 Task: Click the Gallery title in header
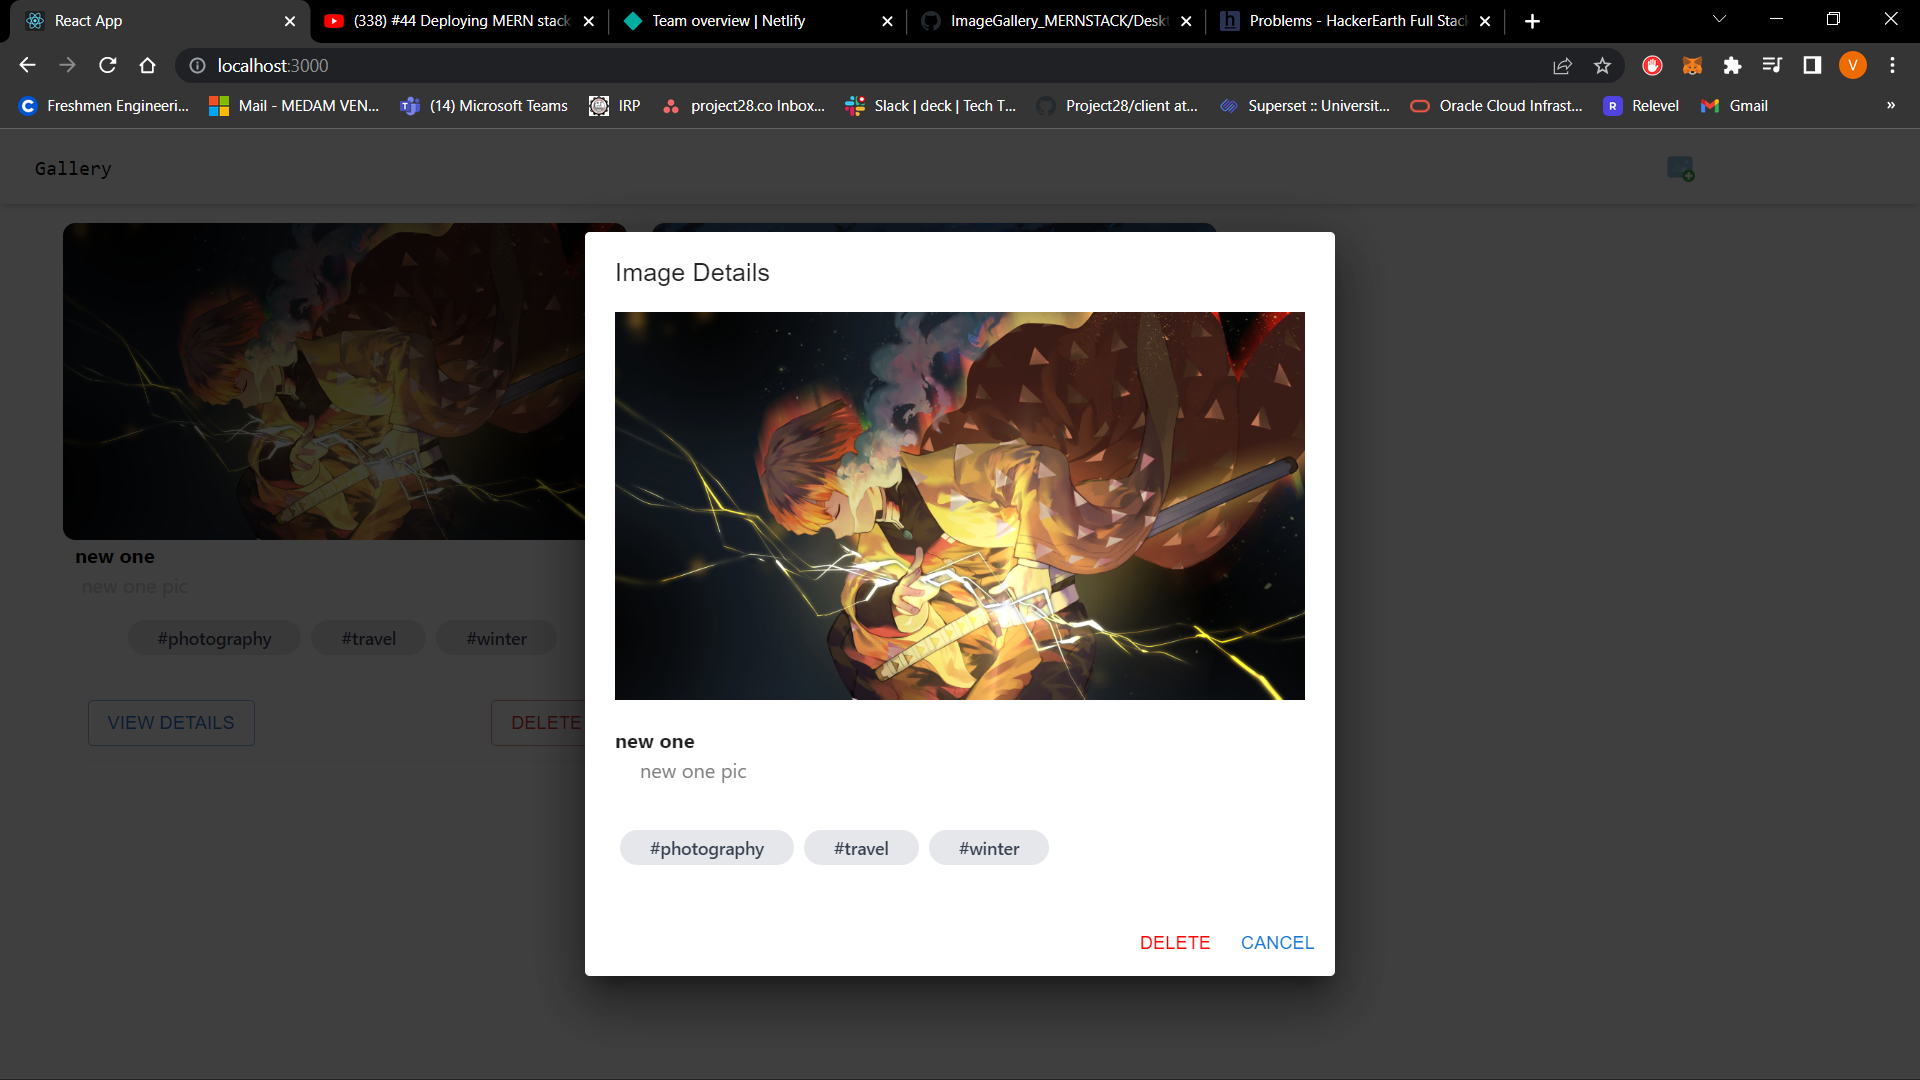point(73,168)
